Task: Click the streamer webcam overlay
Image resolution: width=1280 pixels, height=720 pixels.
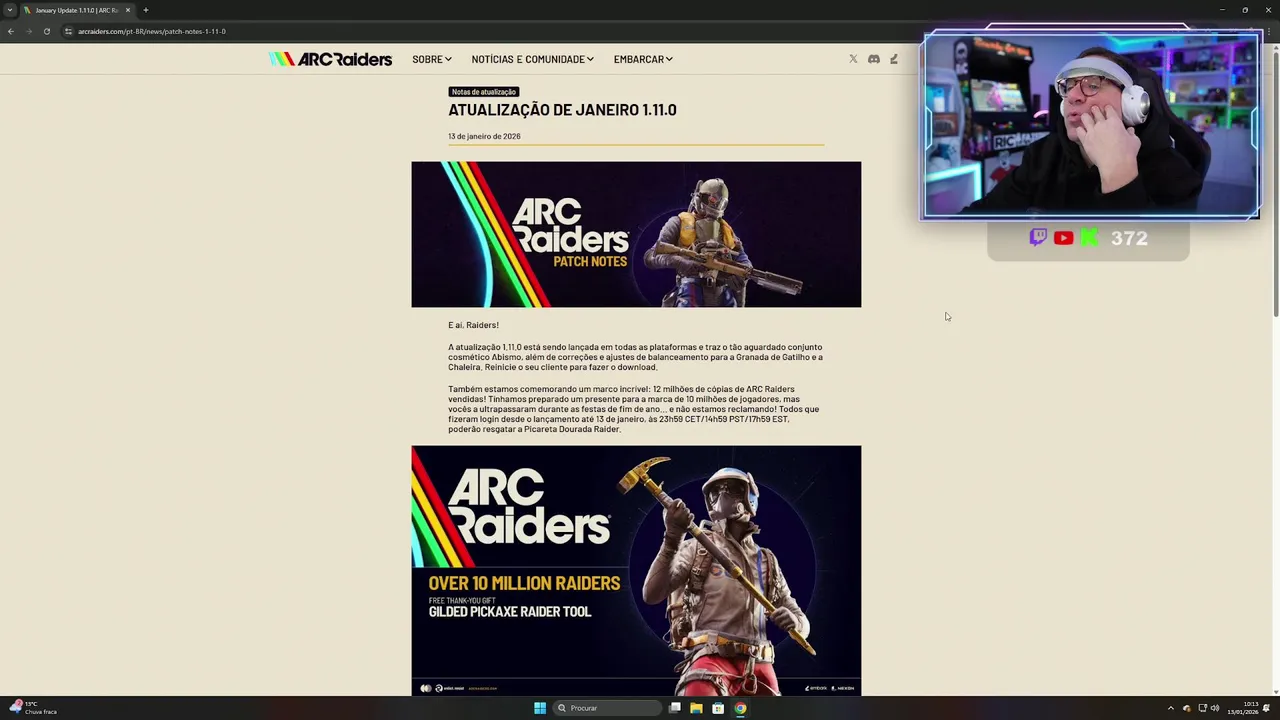Action: [x=1091, y=125]
